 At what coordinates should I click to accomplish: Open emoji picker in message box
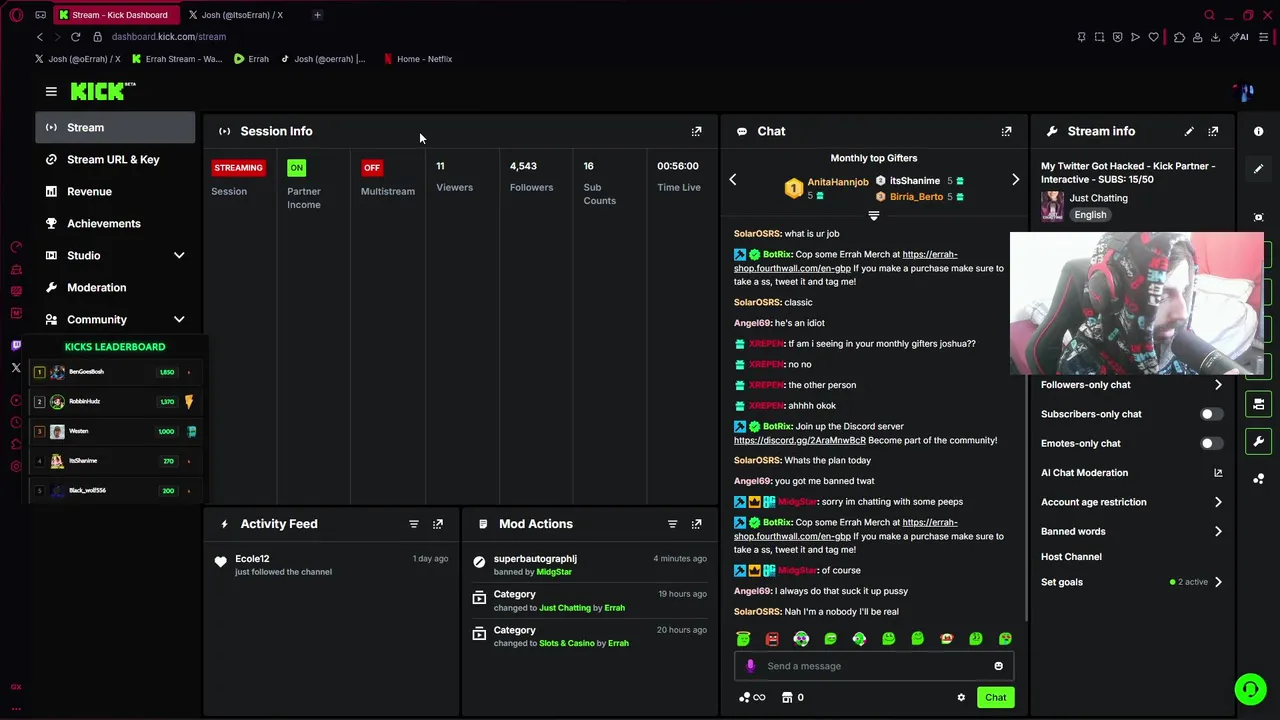coord(998,666)
